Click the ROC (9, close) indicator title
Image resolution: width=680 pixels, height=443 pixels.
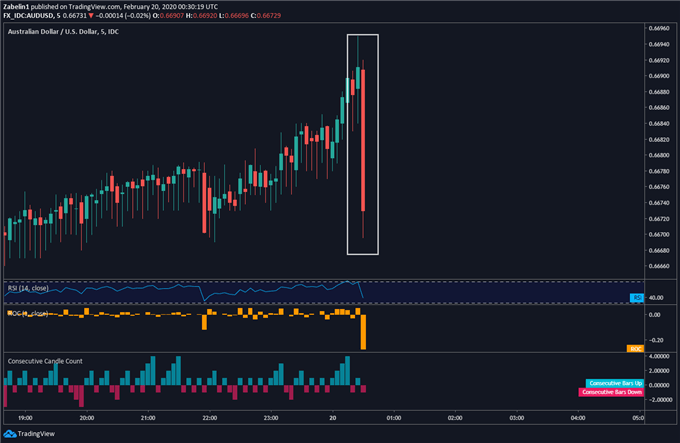(x=28, y=313)
